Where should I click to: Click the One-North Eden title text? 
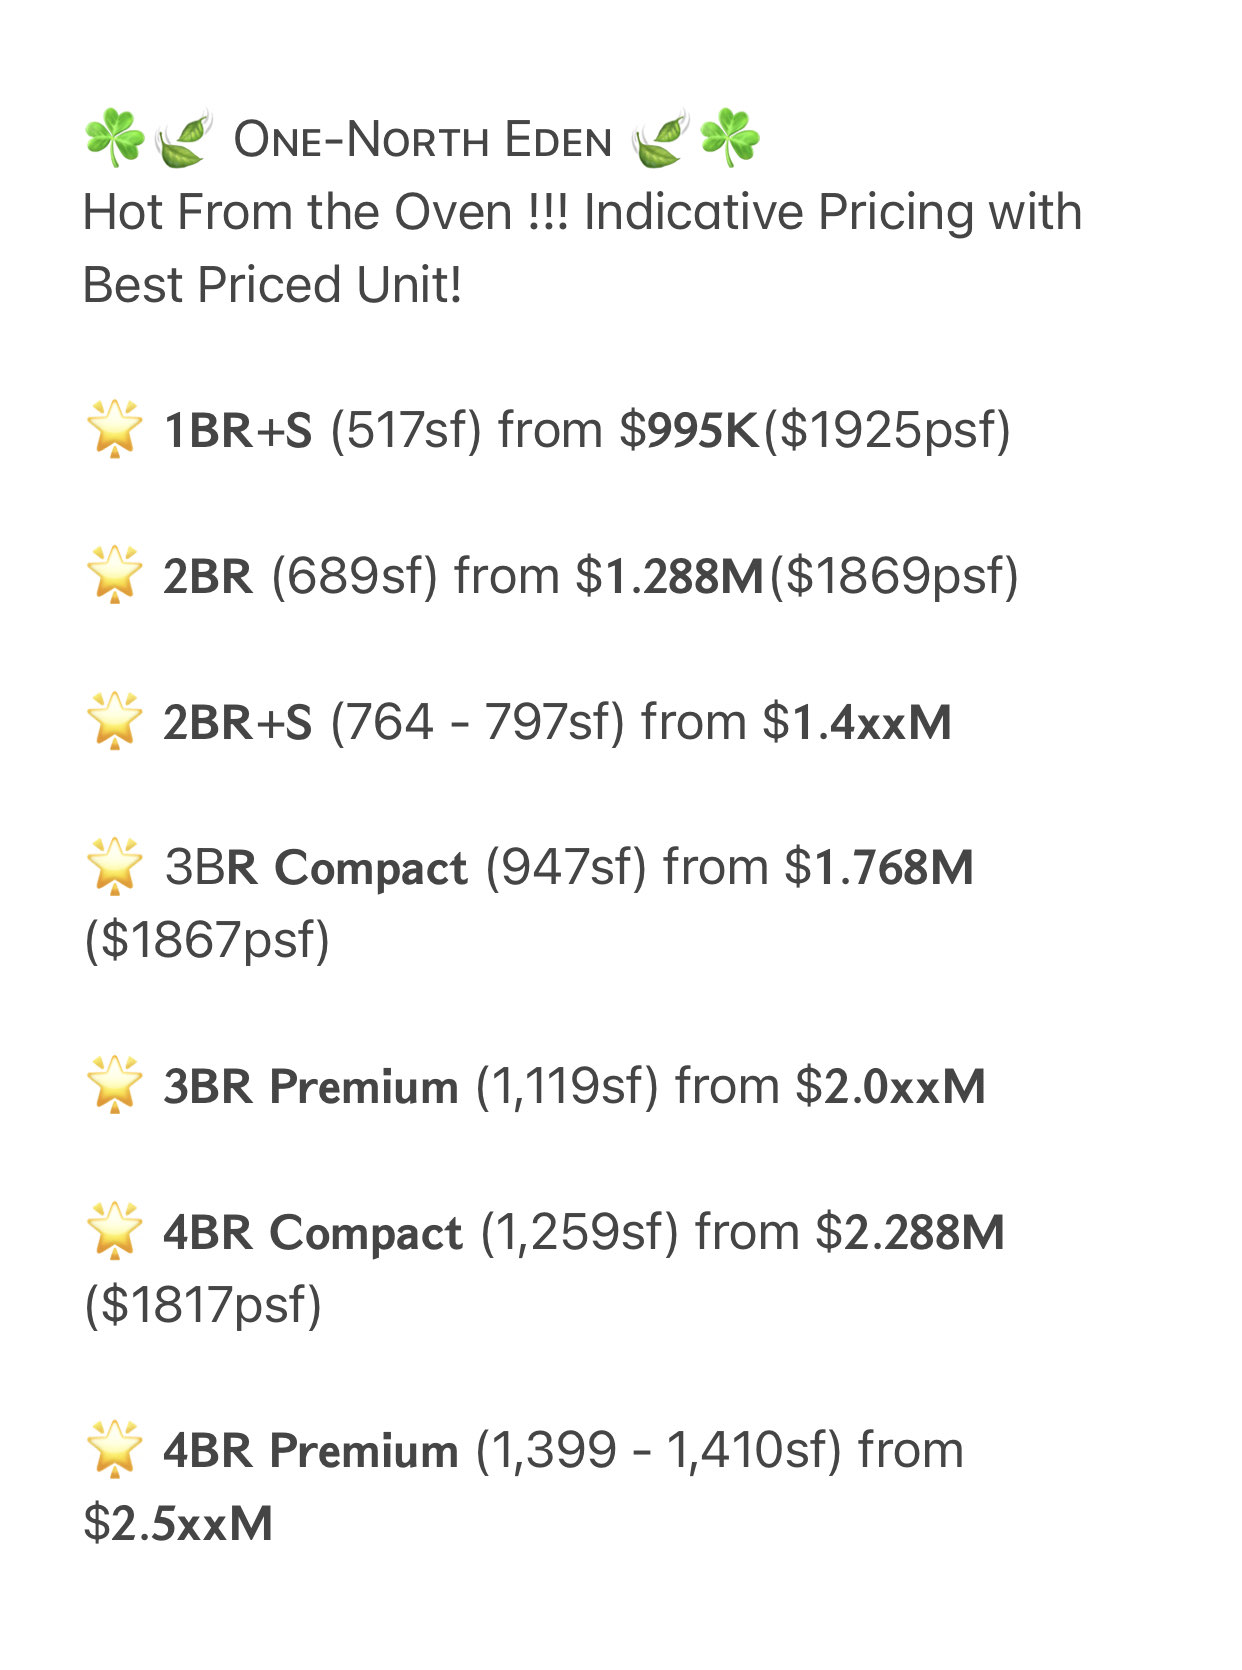coord(422,140)
